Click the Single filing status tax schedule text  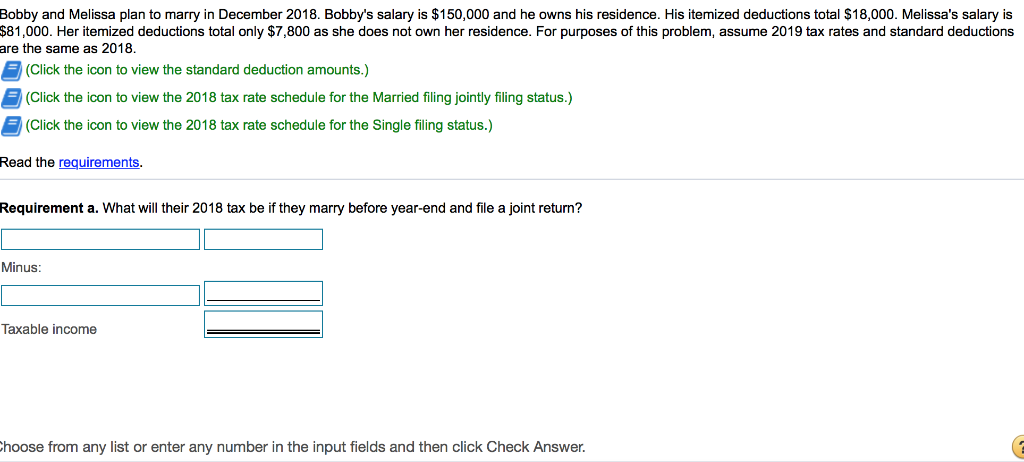click(259, 125)
